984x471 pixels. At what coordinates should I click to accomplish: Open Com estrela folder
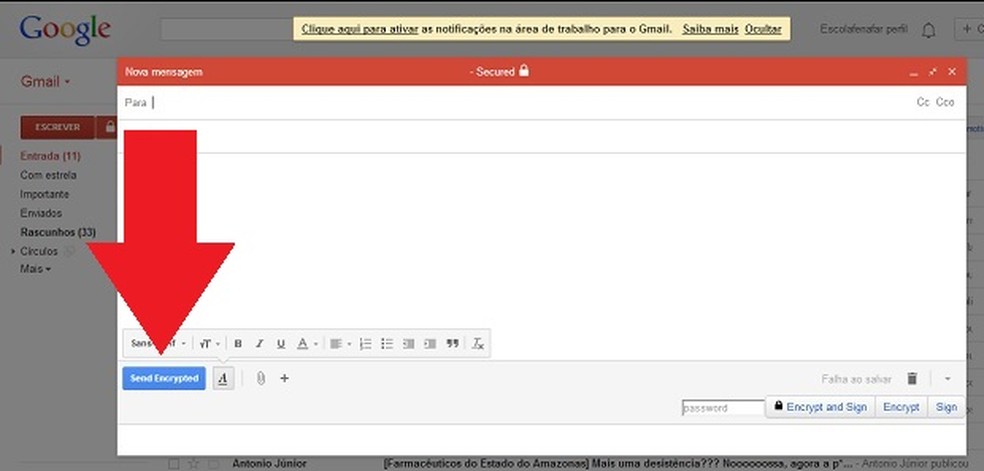tap(48, 175)
